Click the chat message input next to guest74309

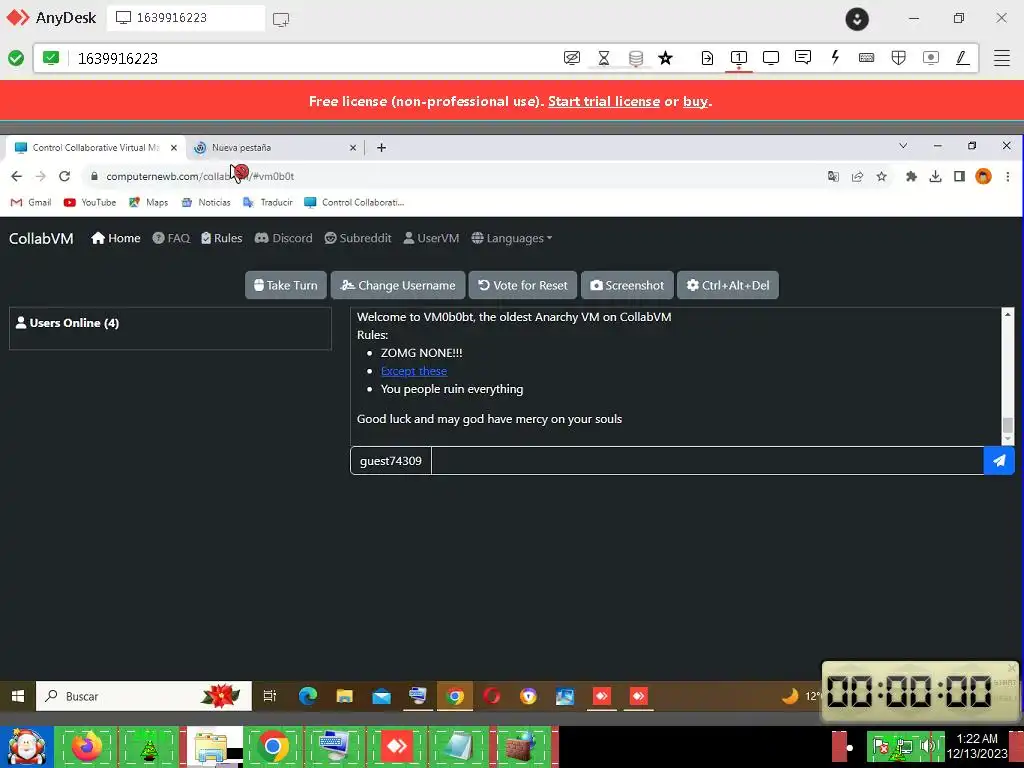(x=707, y=461)
